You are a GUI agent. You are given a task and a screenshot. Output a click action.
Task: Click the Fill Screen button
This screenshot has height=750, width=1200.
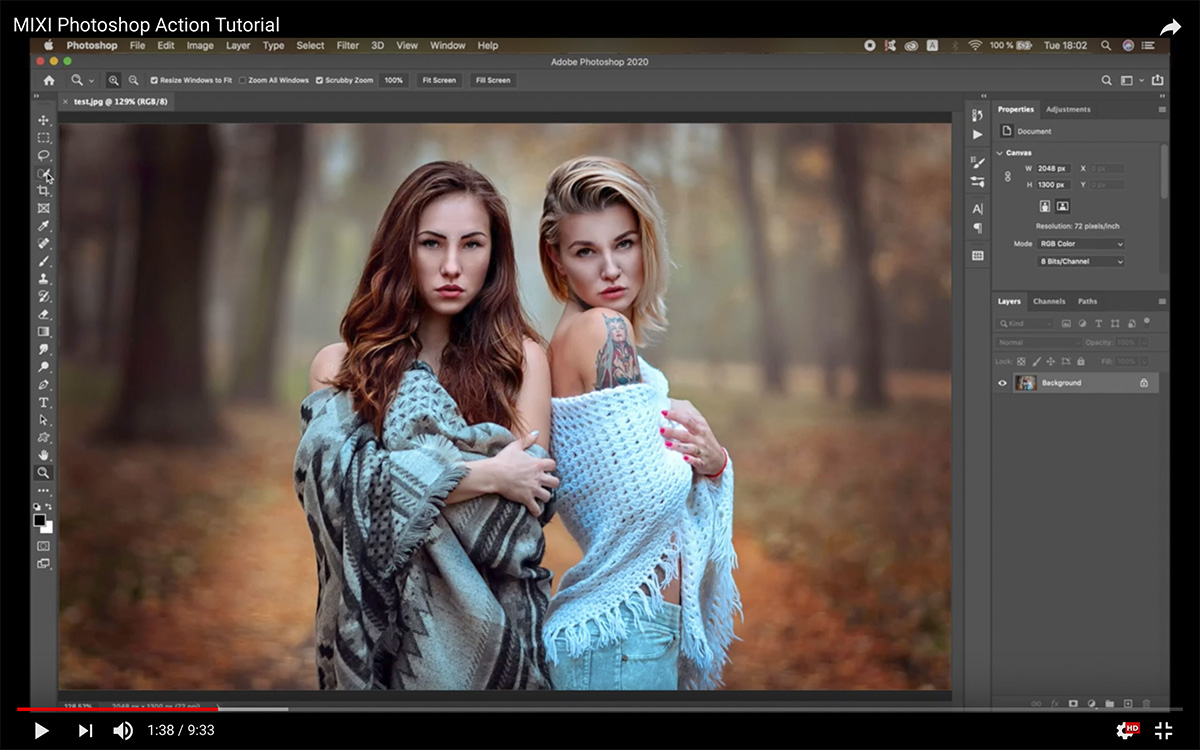(492, 80)
